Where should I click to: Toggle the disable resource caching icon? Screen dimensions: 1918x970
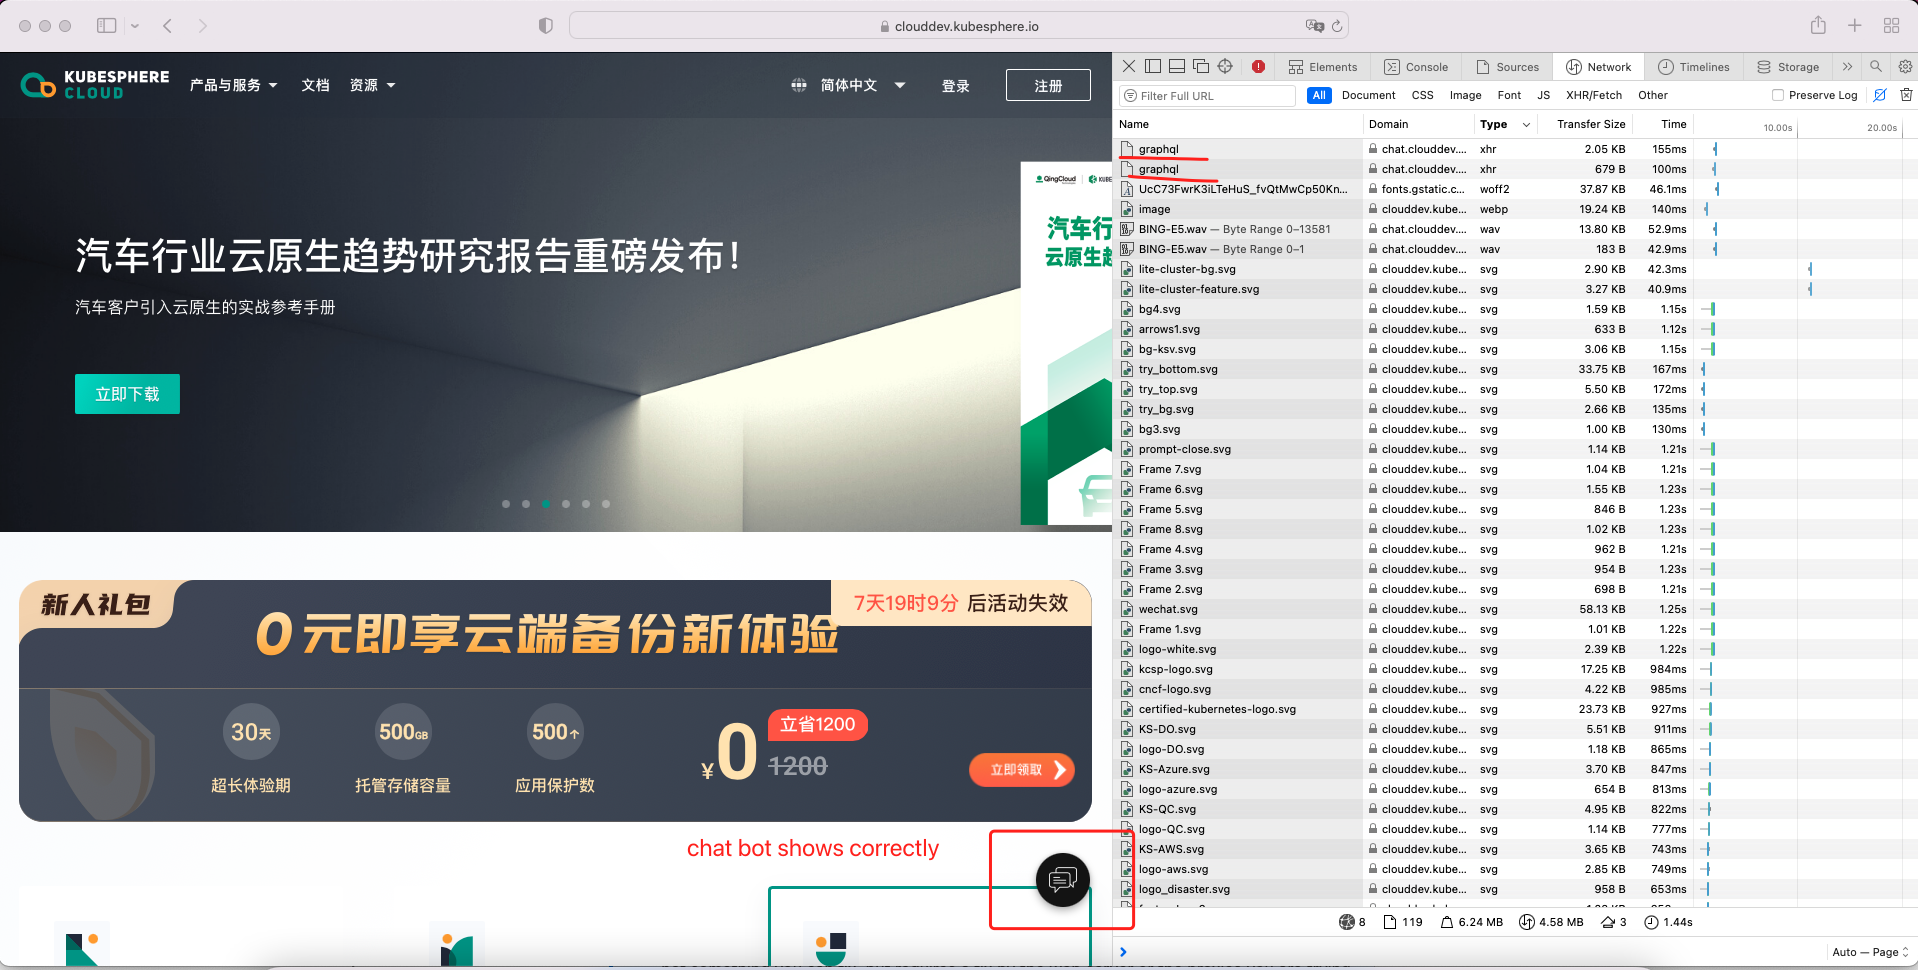click(1879, 95)
